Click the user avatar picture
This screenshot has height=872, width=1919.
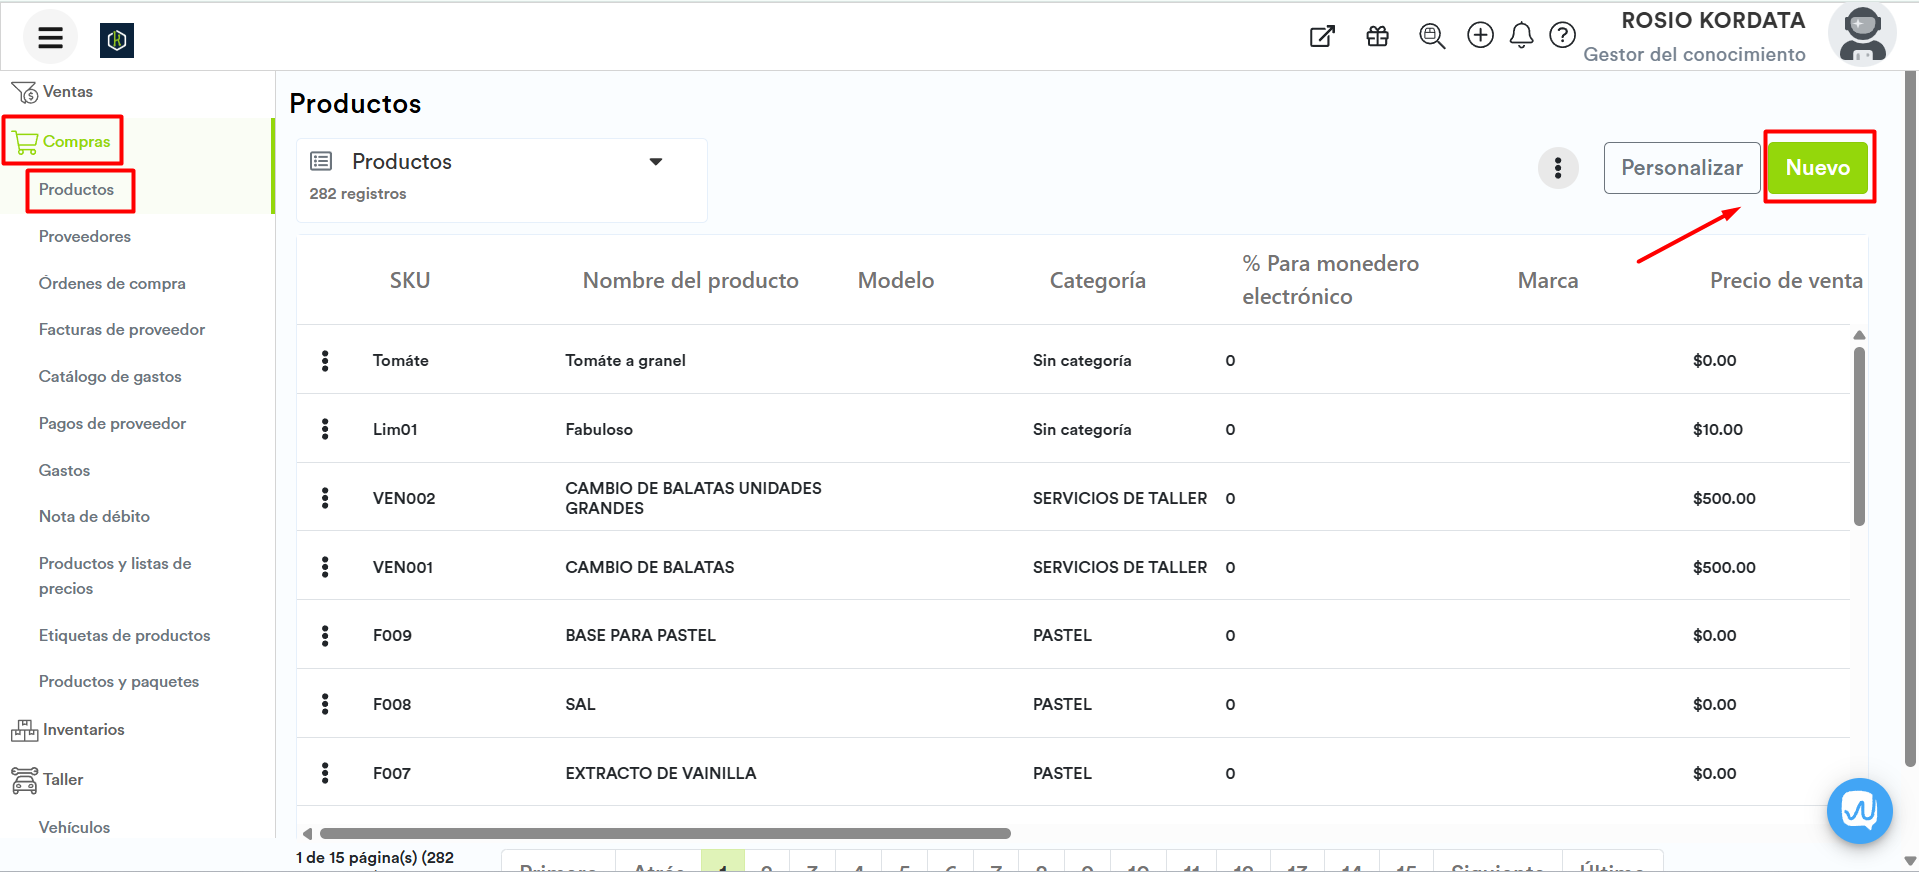1861,34
